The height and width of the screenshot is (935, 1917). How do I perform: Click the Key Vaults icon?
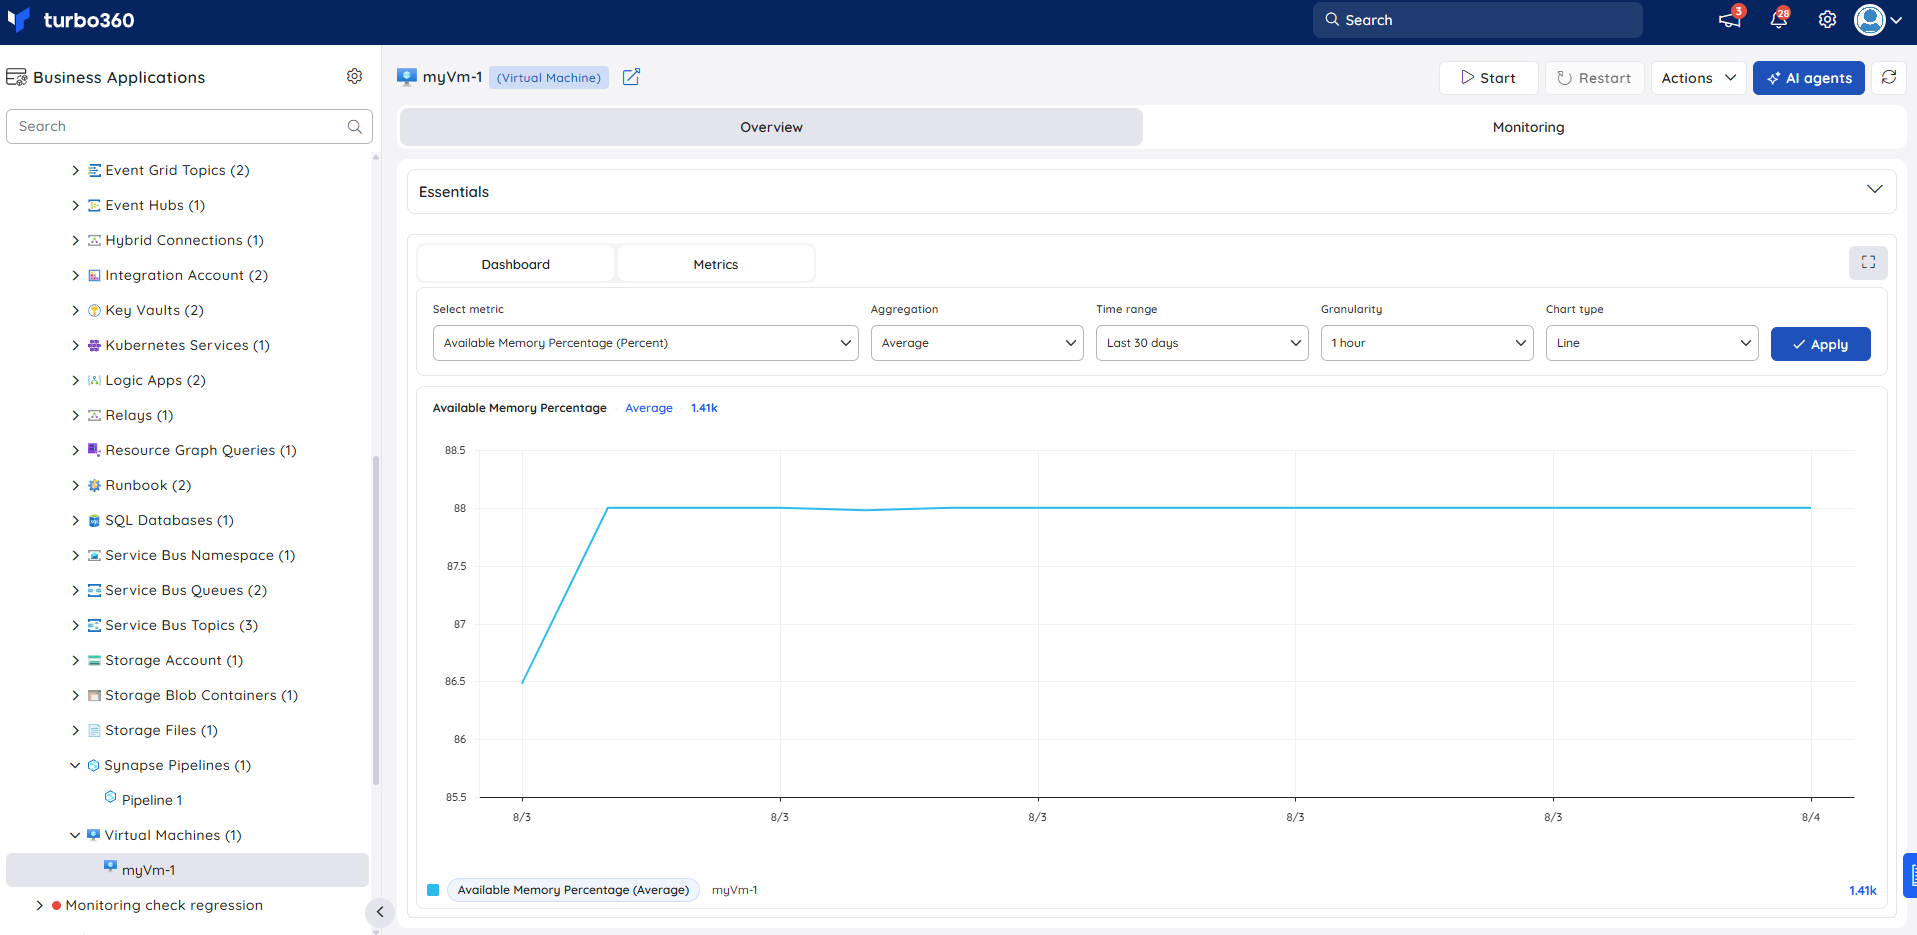click(94, 311)
